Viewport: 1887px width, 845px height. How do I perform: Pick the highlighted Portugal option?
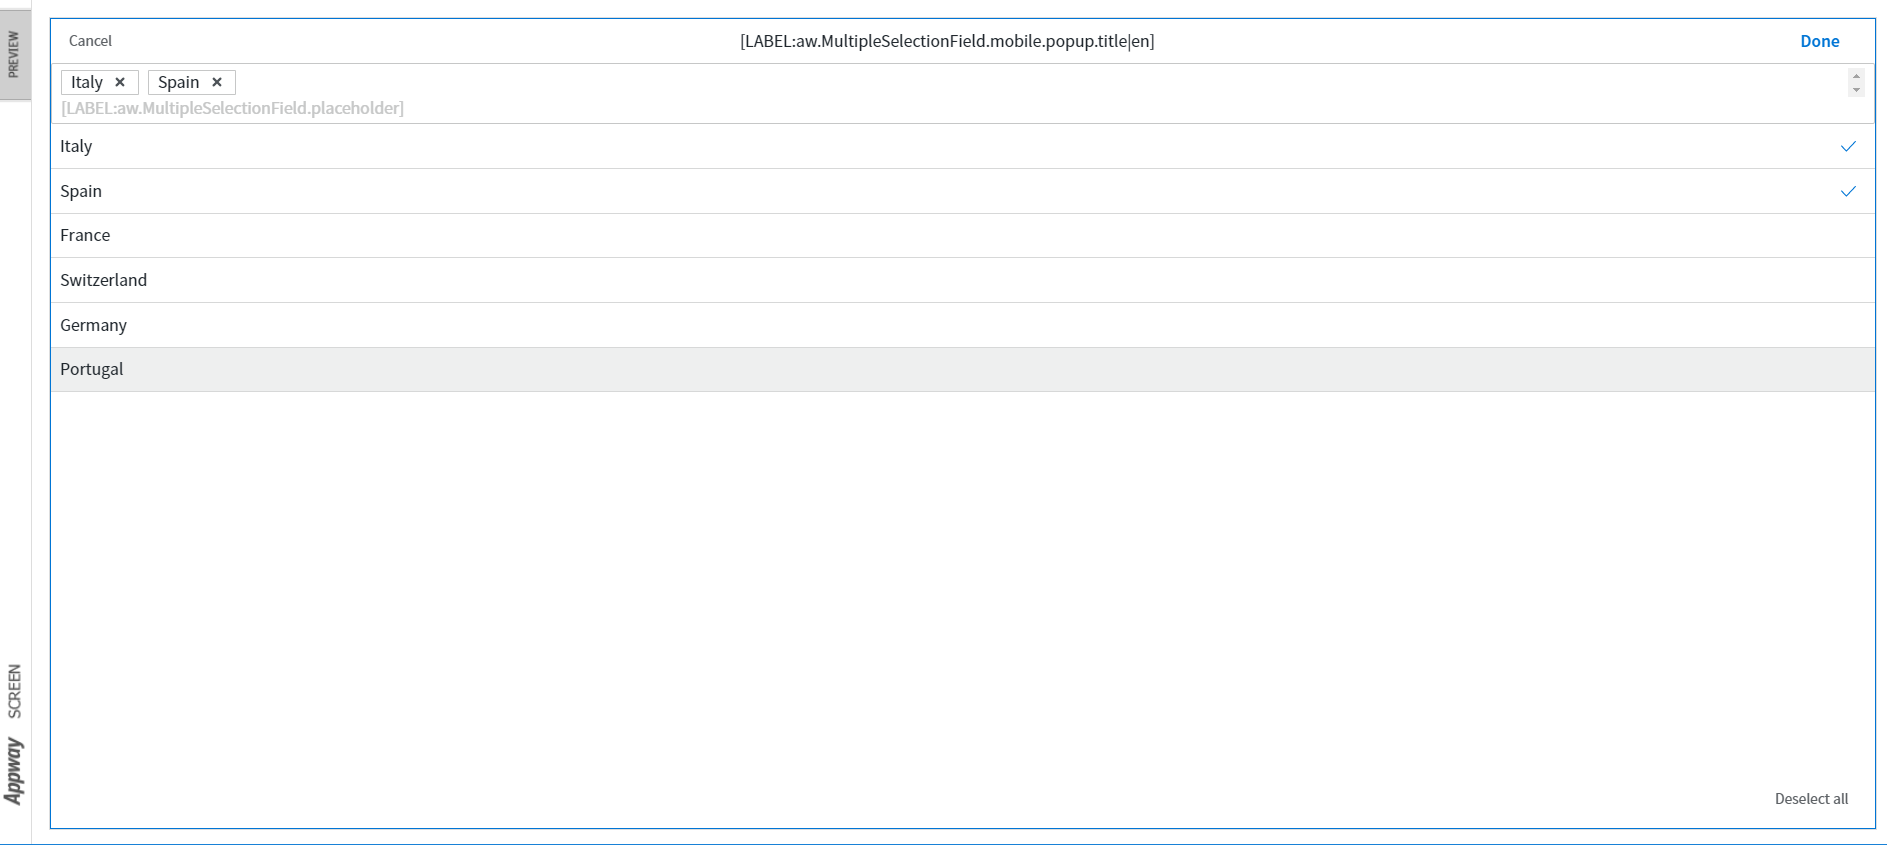[92, 369]
